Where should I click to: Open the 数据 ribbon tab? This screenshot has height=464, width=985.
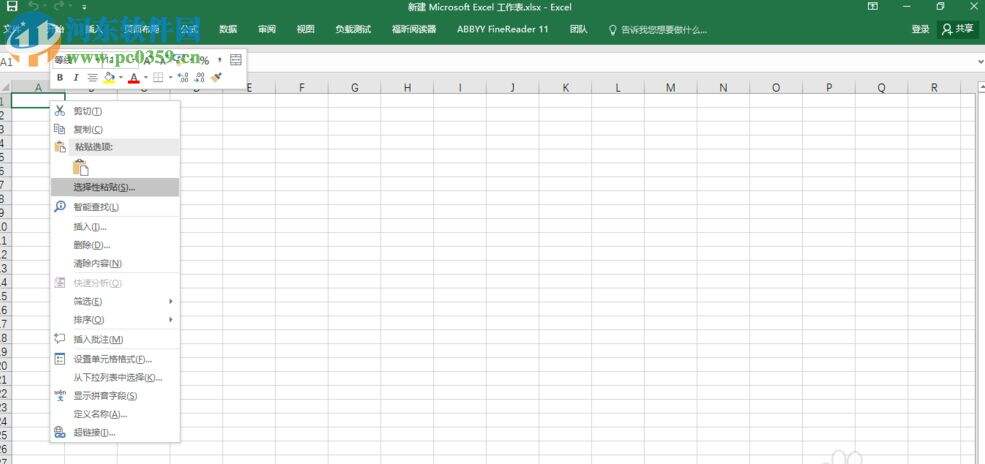pos(228,29)
